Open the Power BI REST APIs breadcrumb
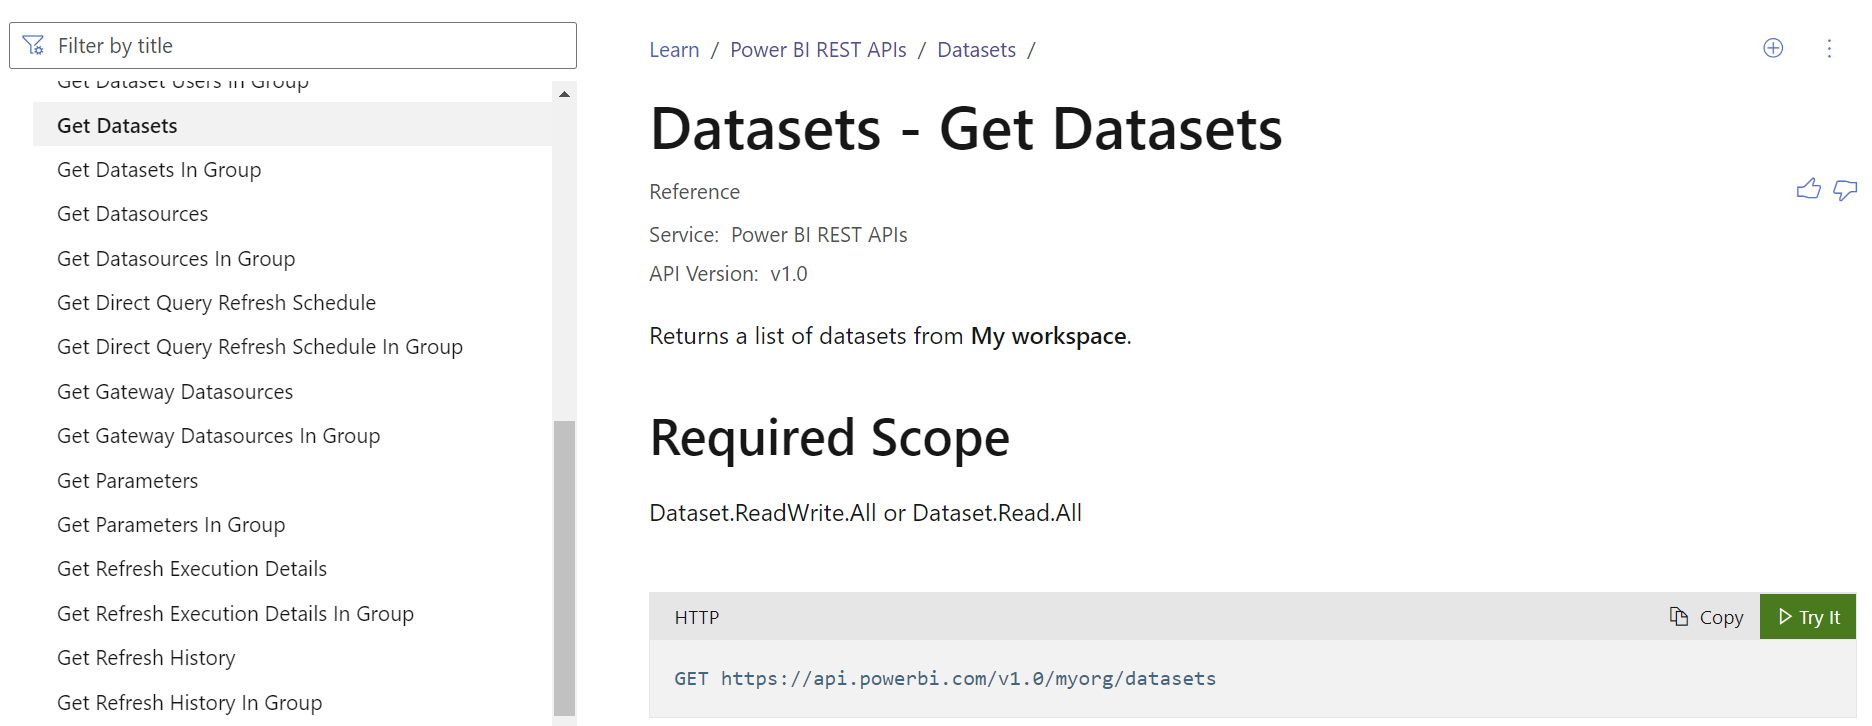This screenshot has height=726, width=1872. [x=818, y=50]
